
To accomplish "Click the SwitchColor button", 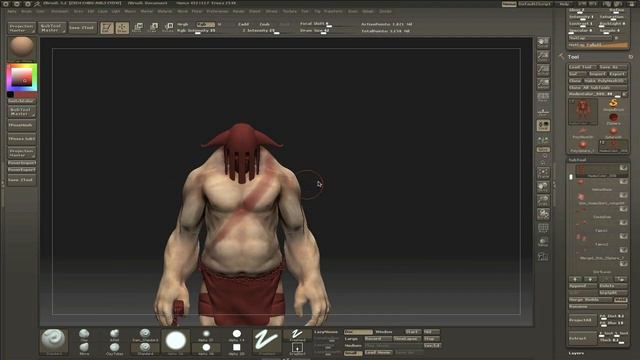I will coord(22,101).
